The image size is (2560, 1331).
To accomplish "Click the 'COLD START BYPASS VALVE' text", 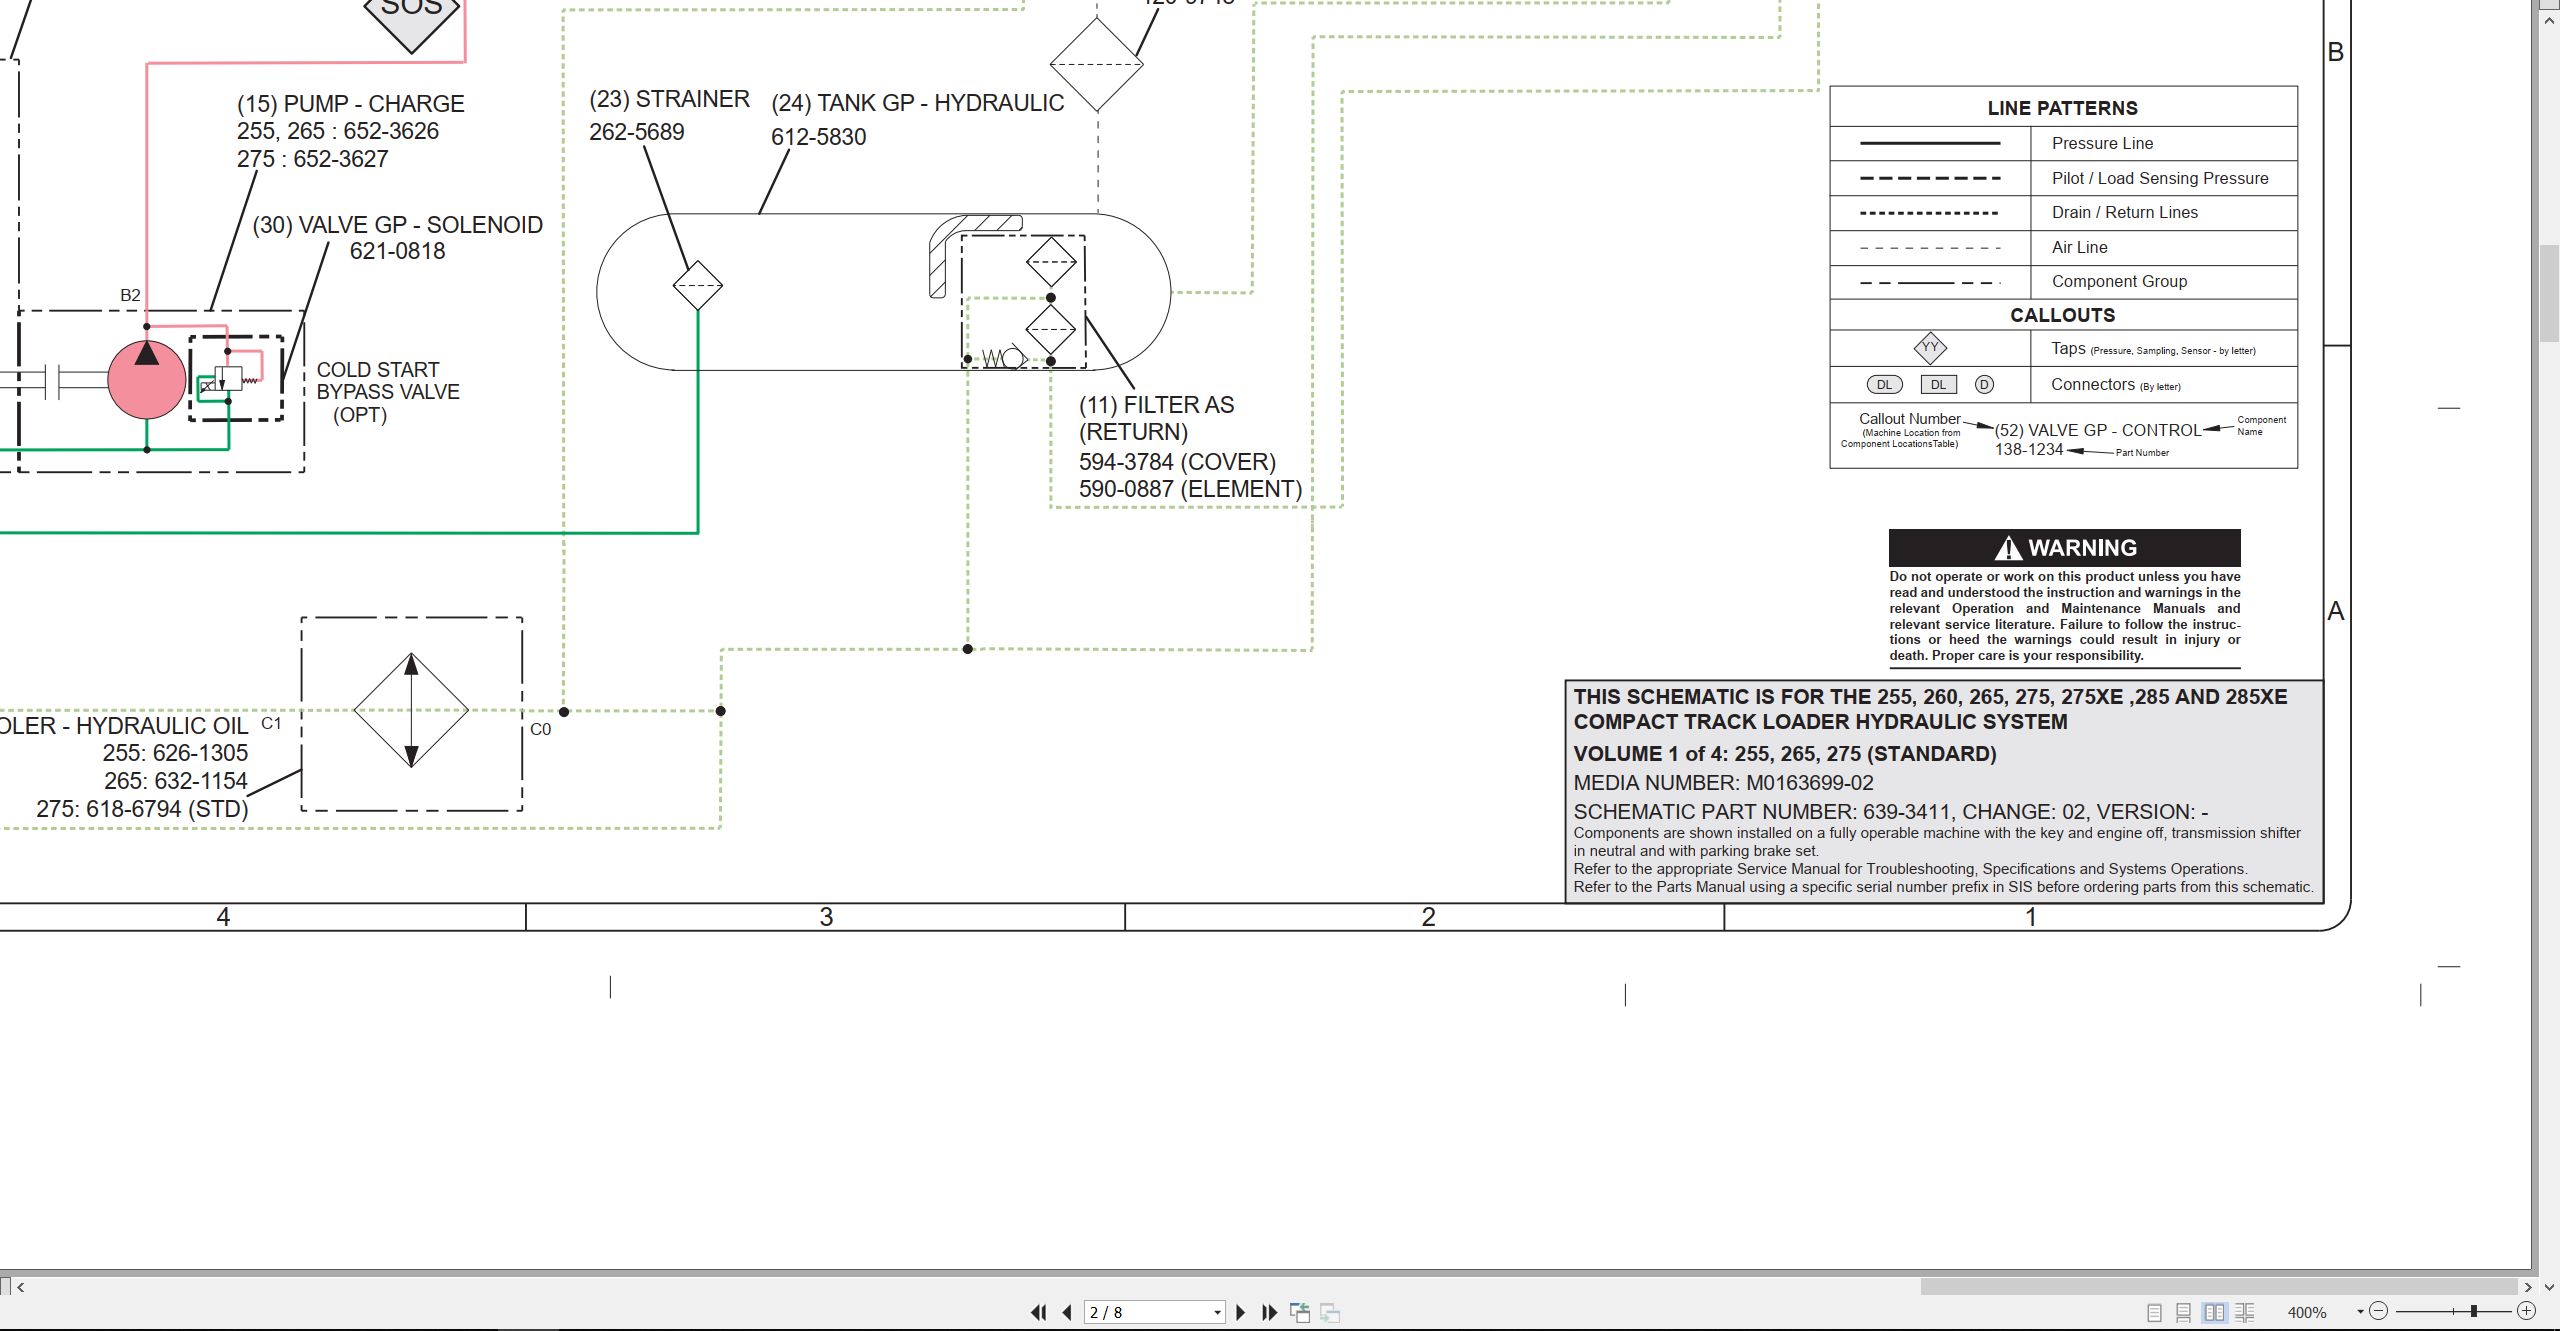I will 388,381.
